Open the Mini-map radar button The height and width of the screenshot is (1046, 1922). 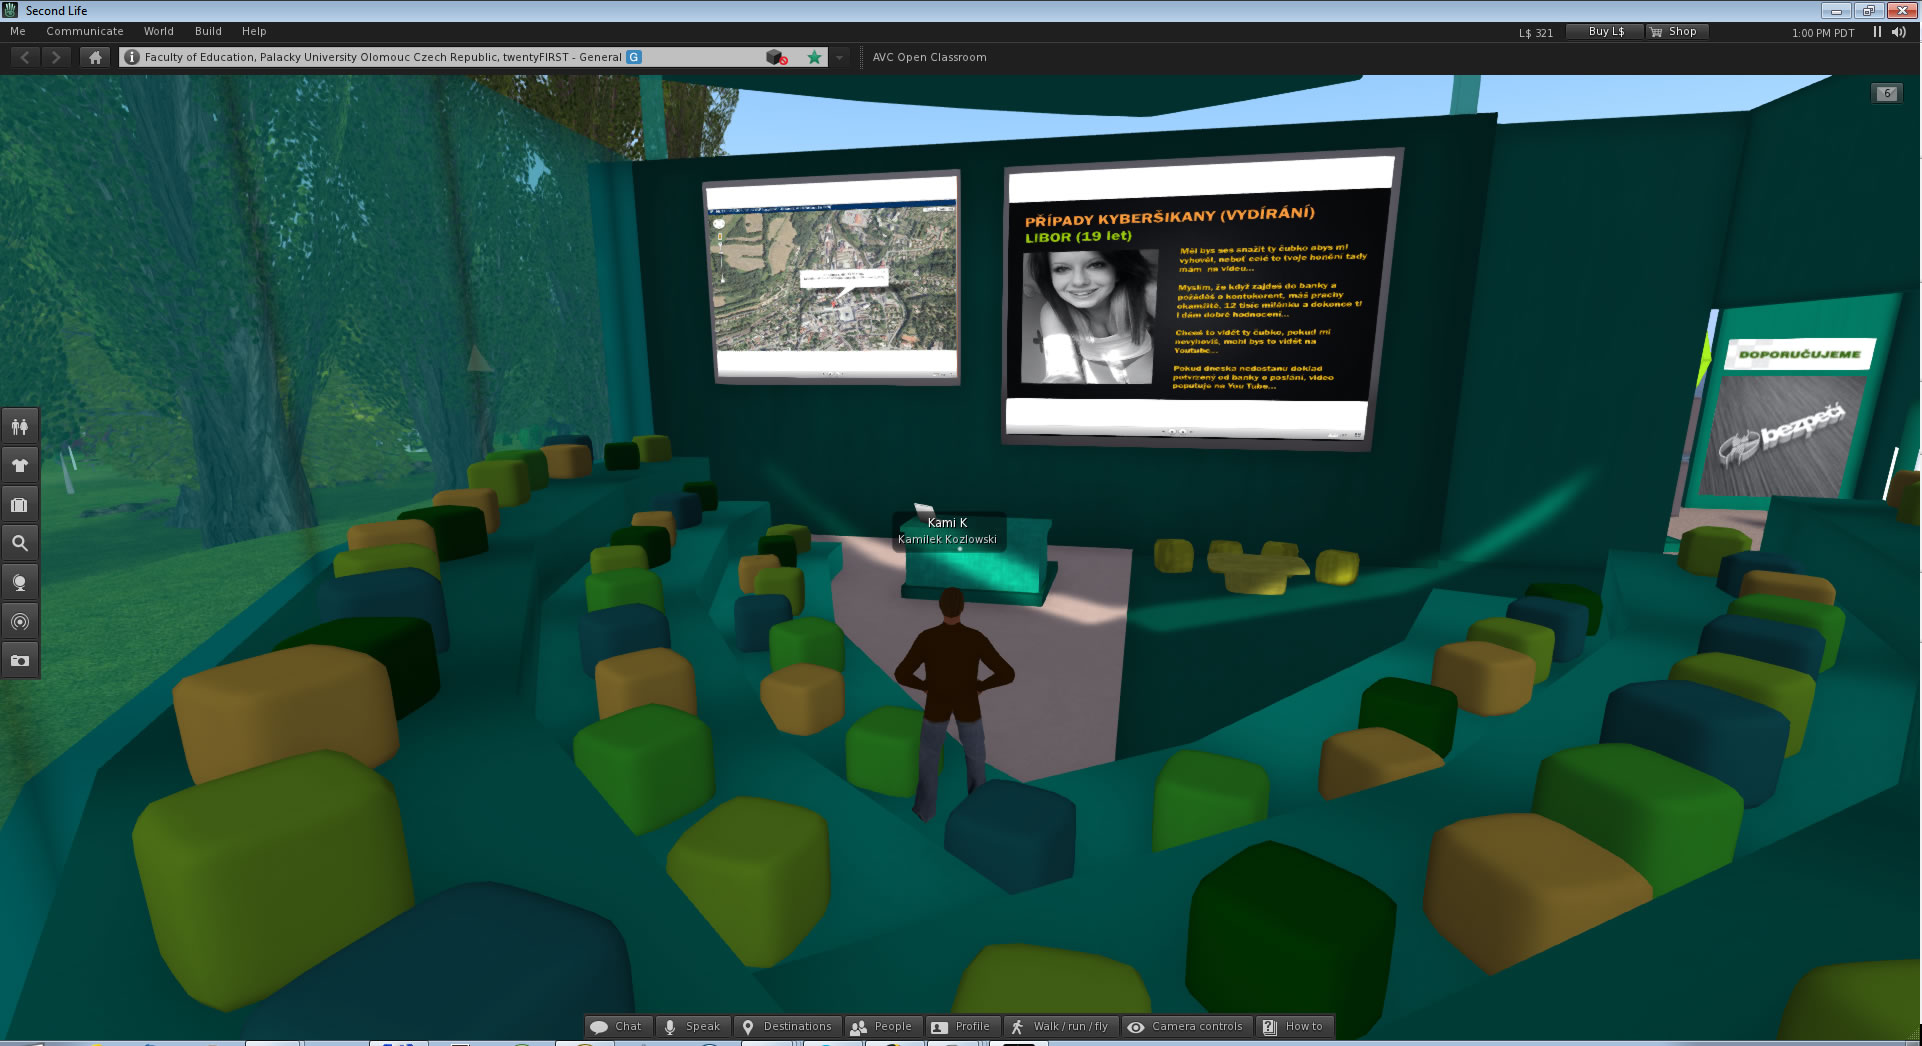coord(20,622)
